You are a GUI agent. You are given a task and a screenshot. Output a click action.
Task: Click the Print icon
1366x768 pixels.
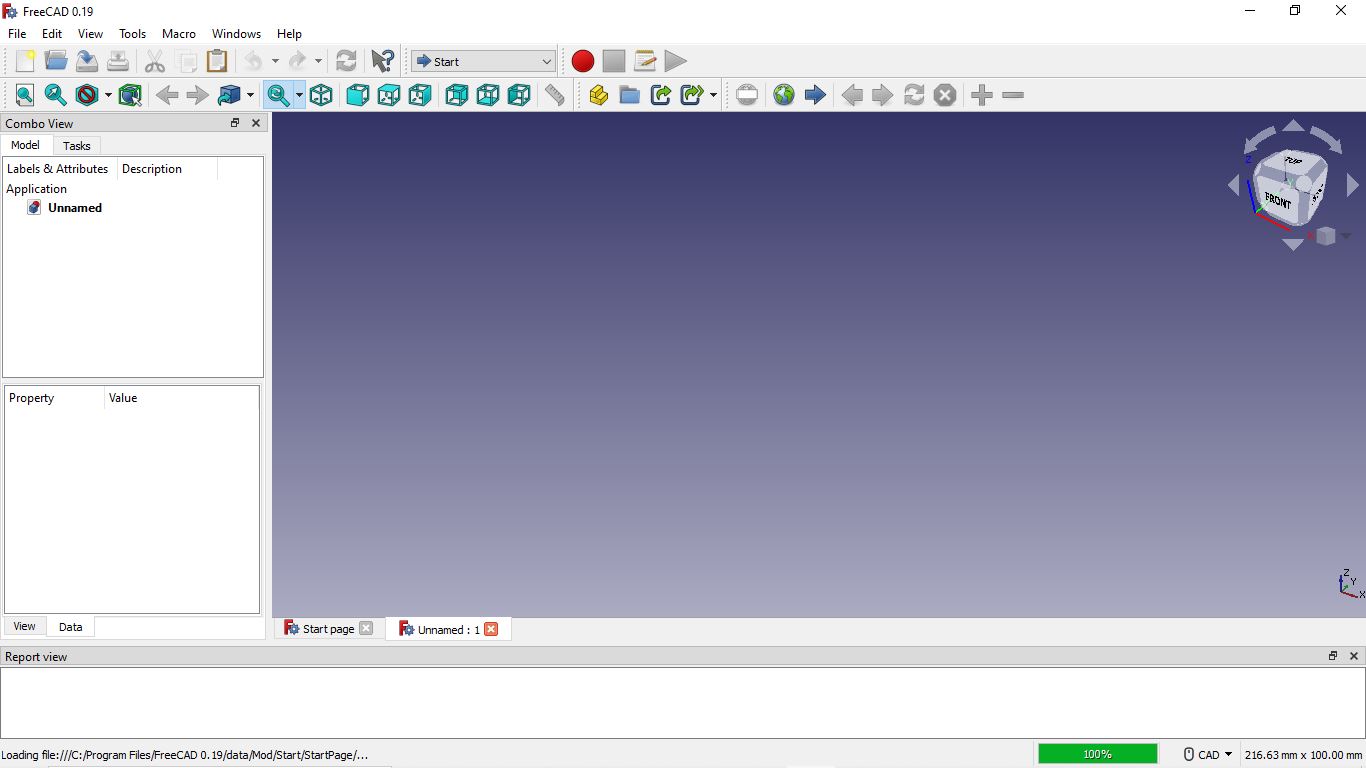(118, 61)
